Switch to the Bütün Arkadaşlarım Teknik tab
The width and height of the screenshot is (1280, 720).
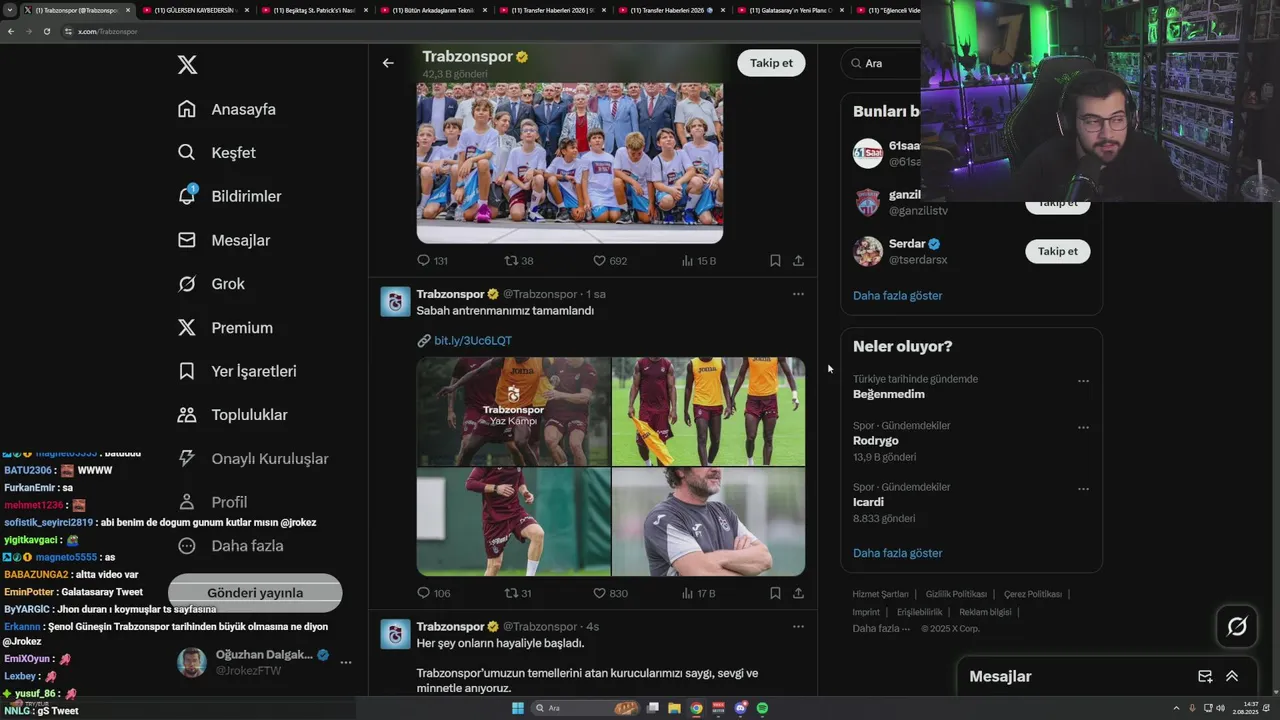coord(432,10)
